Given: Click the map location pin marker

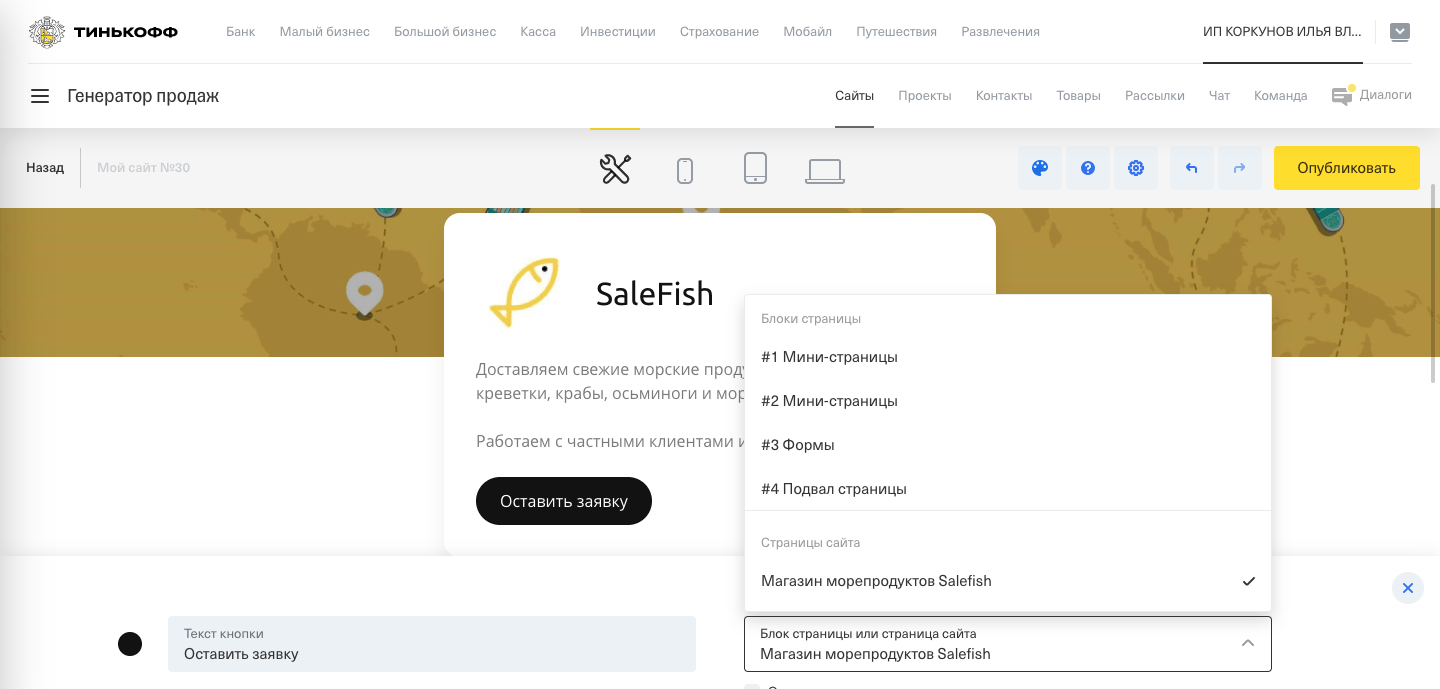Looking at the screenshot, I should coord(364,294).
